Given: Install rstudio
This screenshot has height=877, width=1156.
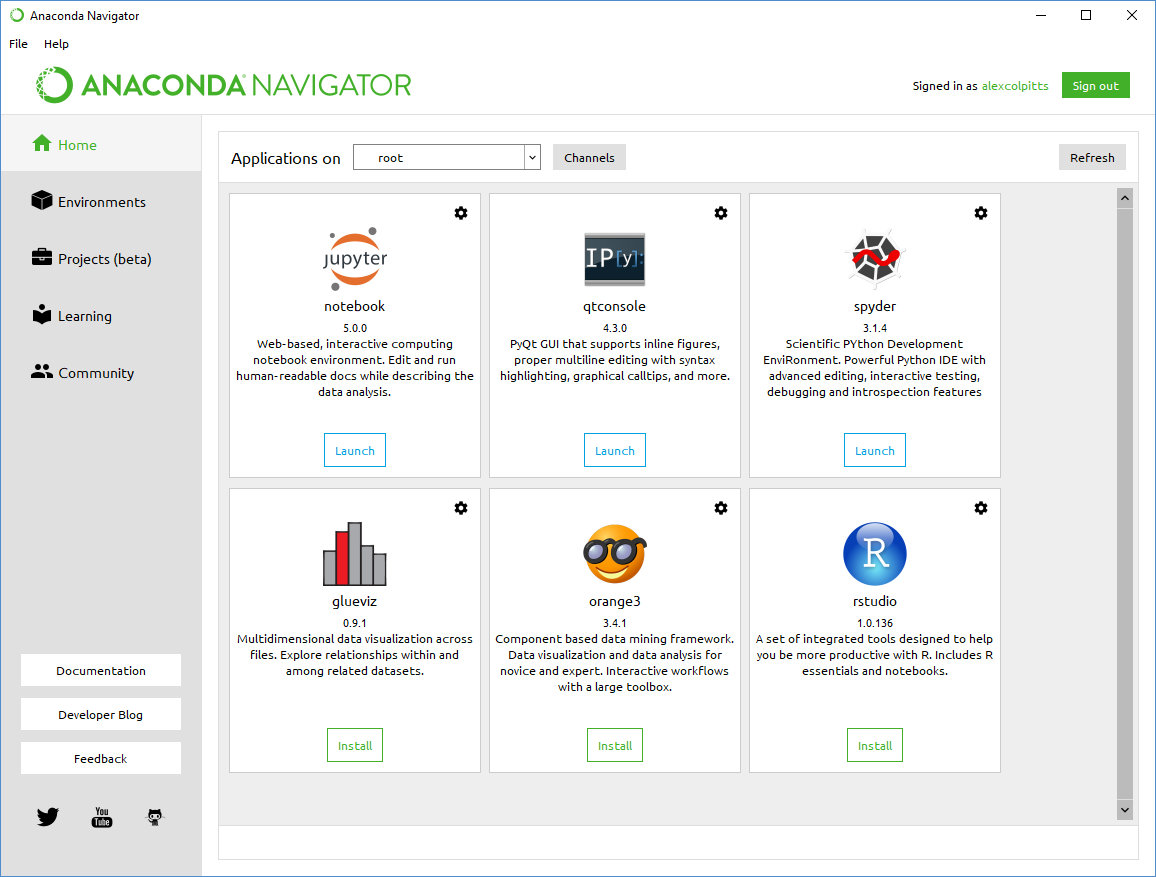Looking at the screenshot, I should pos(874,745).
